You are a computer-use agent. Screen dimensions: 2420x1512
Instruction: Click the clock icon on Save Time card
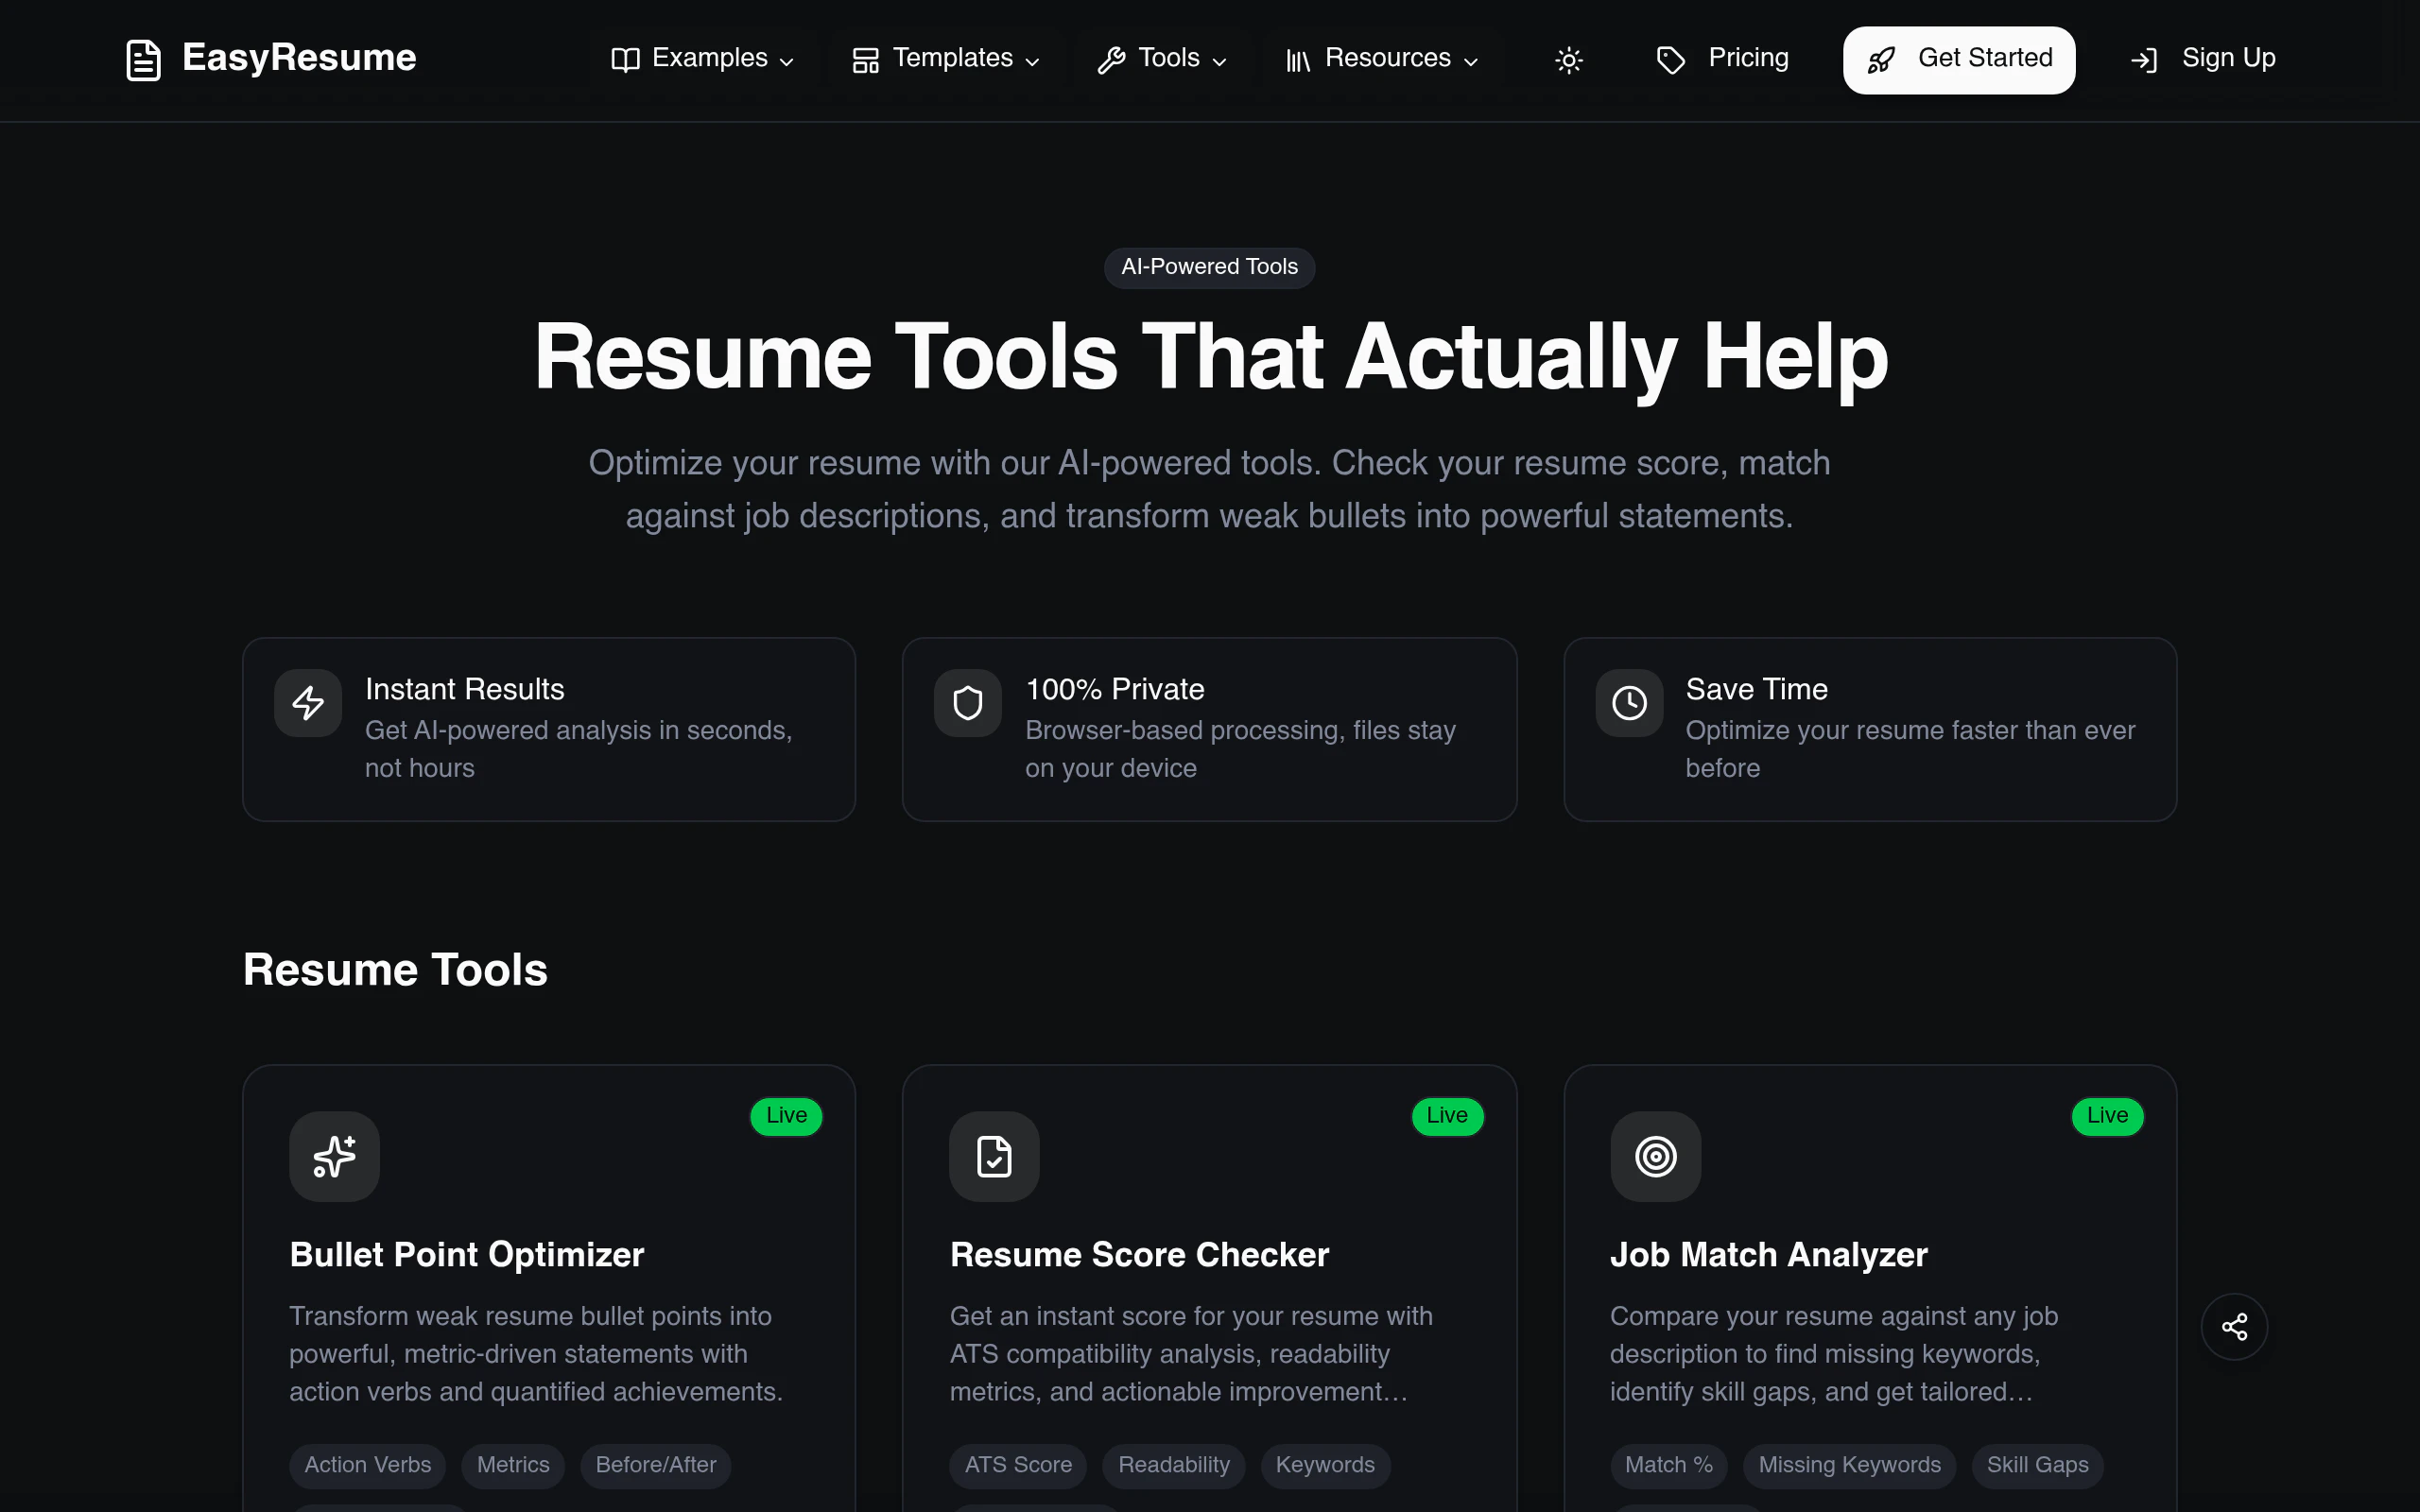pos(1628,703)
